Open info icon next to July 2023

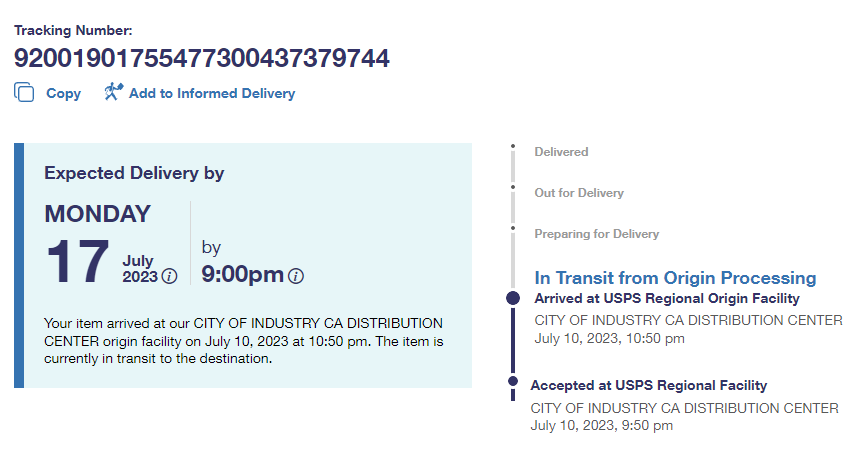click(x=170, y=276)
